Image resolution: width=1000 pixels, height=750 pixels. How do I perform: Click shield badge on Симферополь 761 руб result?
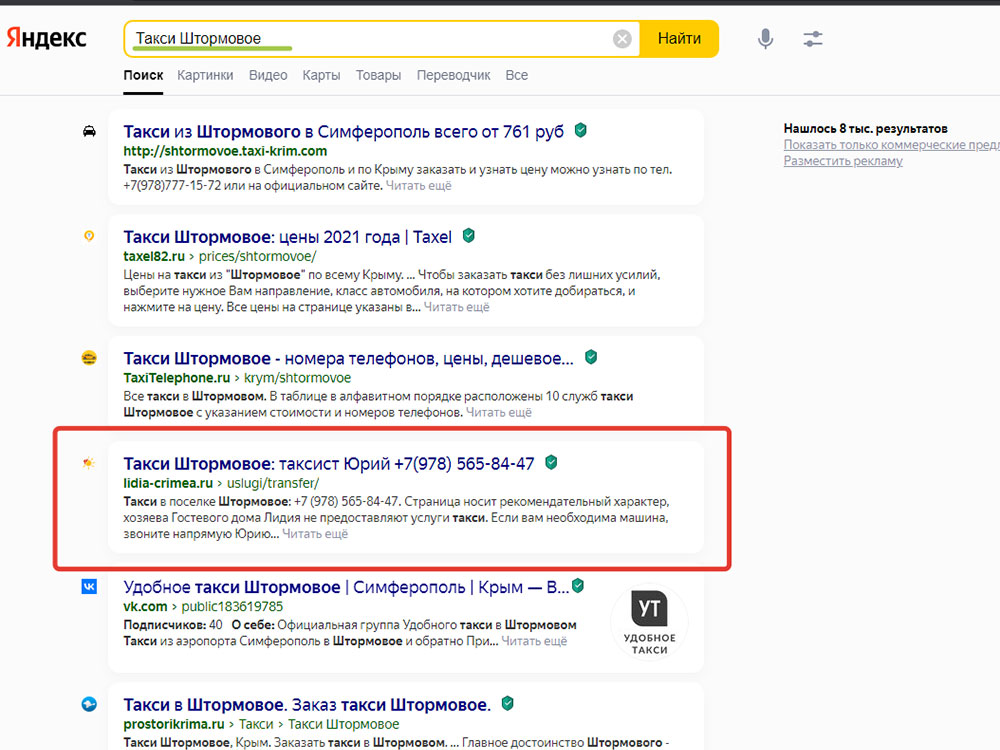tap(580, 130)
